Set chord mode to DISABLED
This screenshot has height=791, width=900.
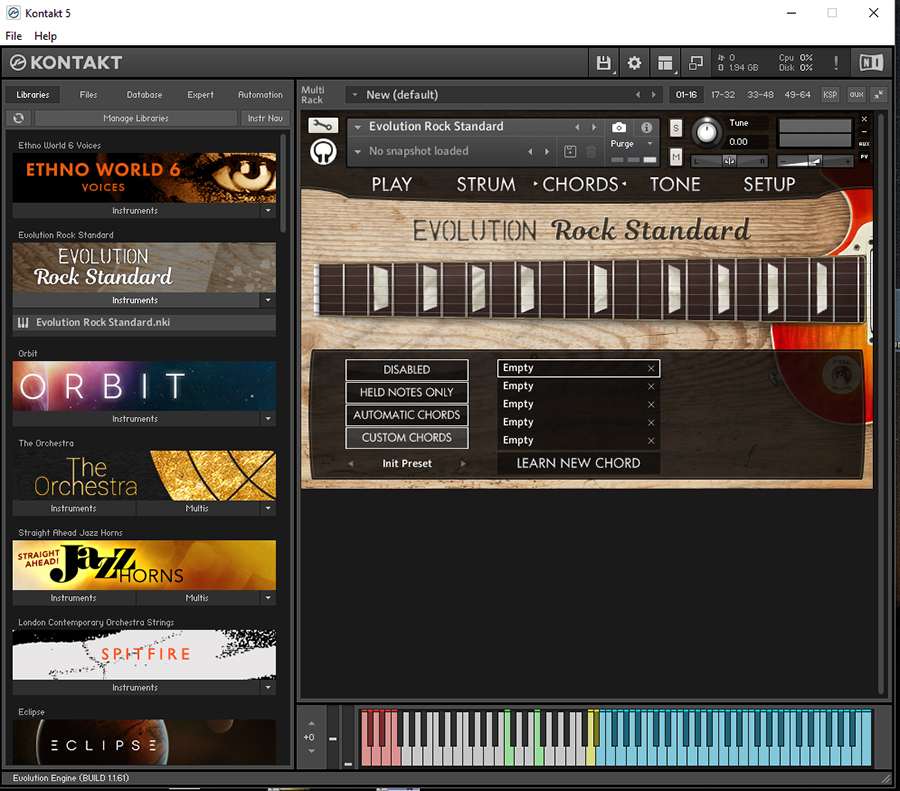pyautogui.click(x=407, y=370)
